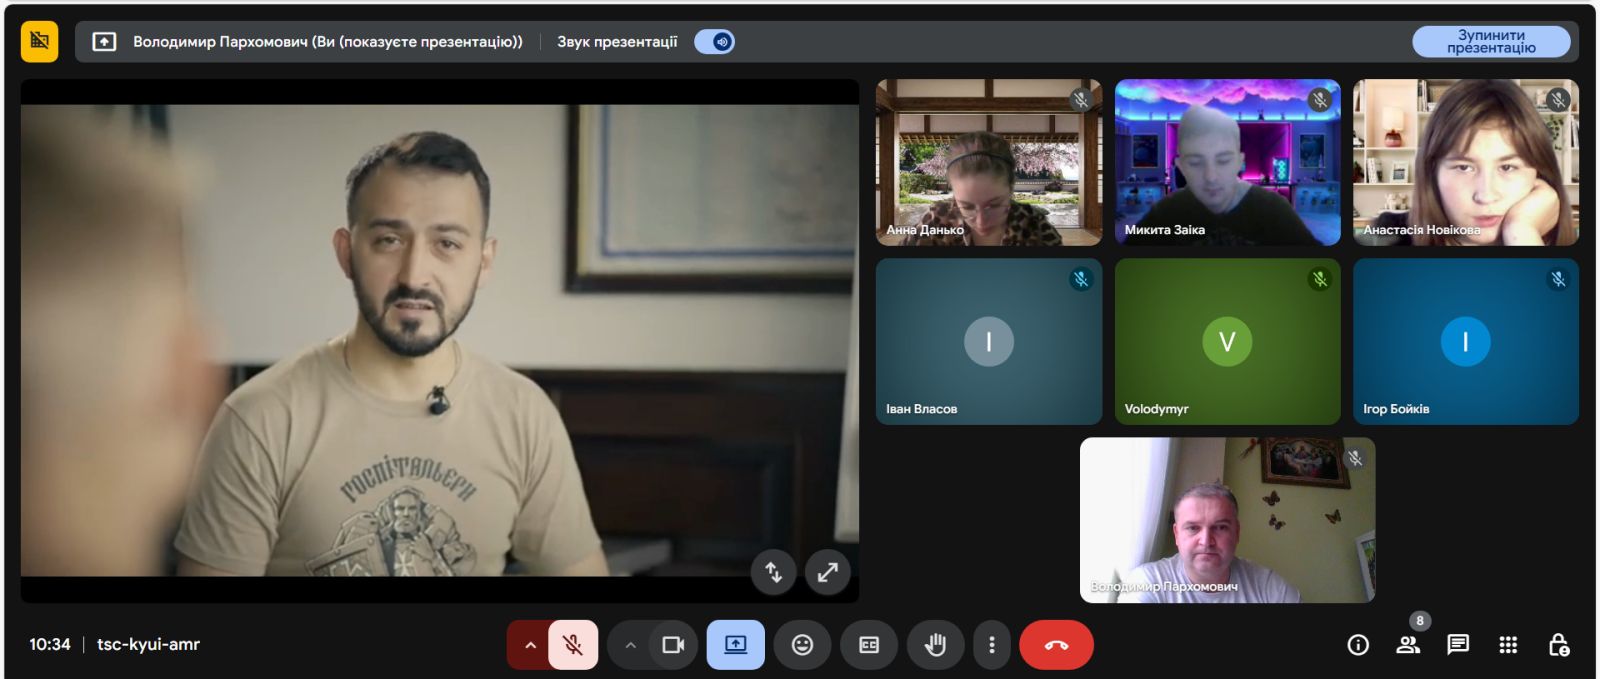Screen dimensions: 1600x679
Task: Click the screen share present button
Action: point(735,645)
